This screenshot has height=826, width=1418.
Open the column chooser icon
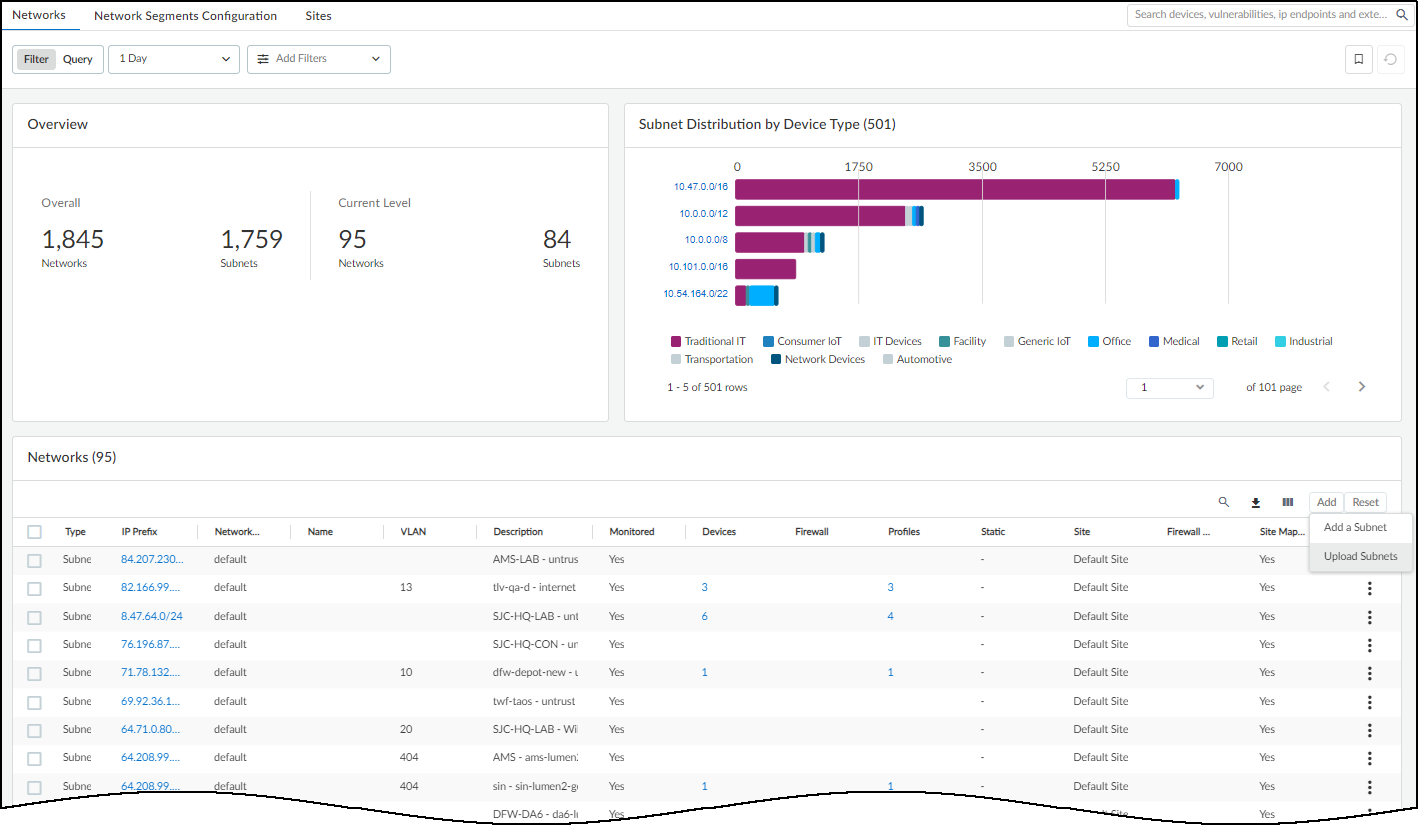[1287, 503]
